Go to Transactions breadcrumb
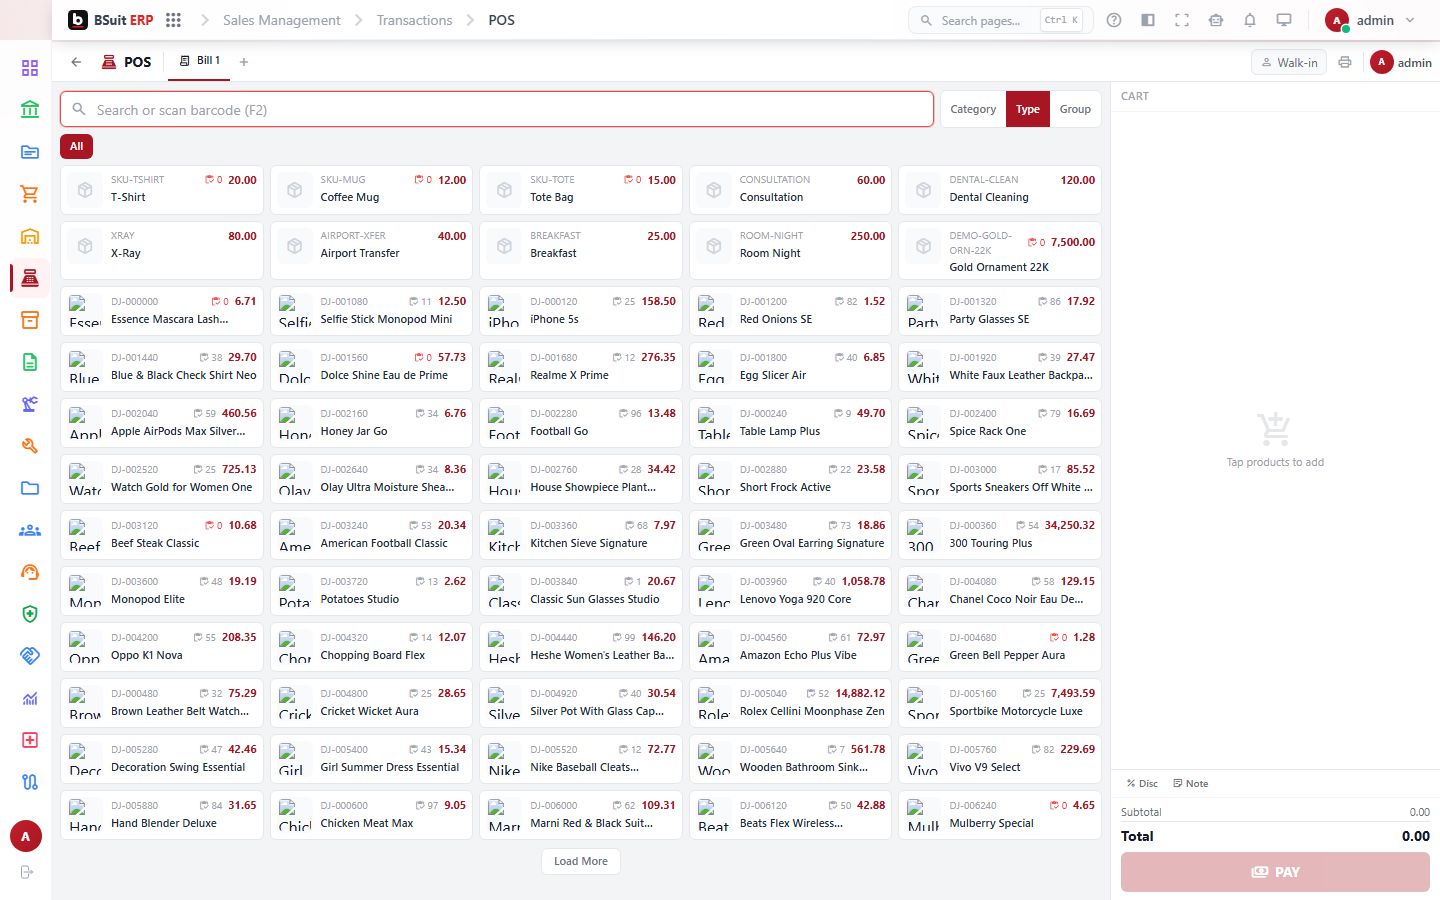 [x=415, y=20]
